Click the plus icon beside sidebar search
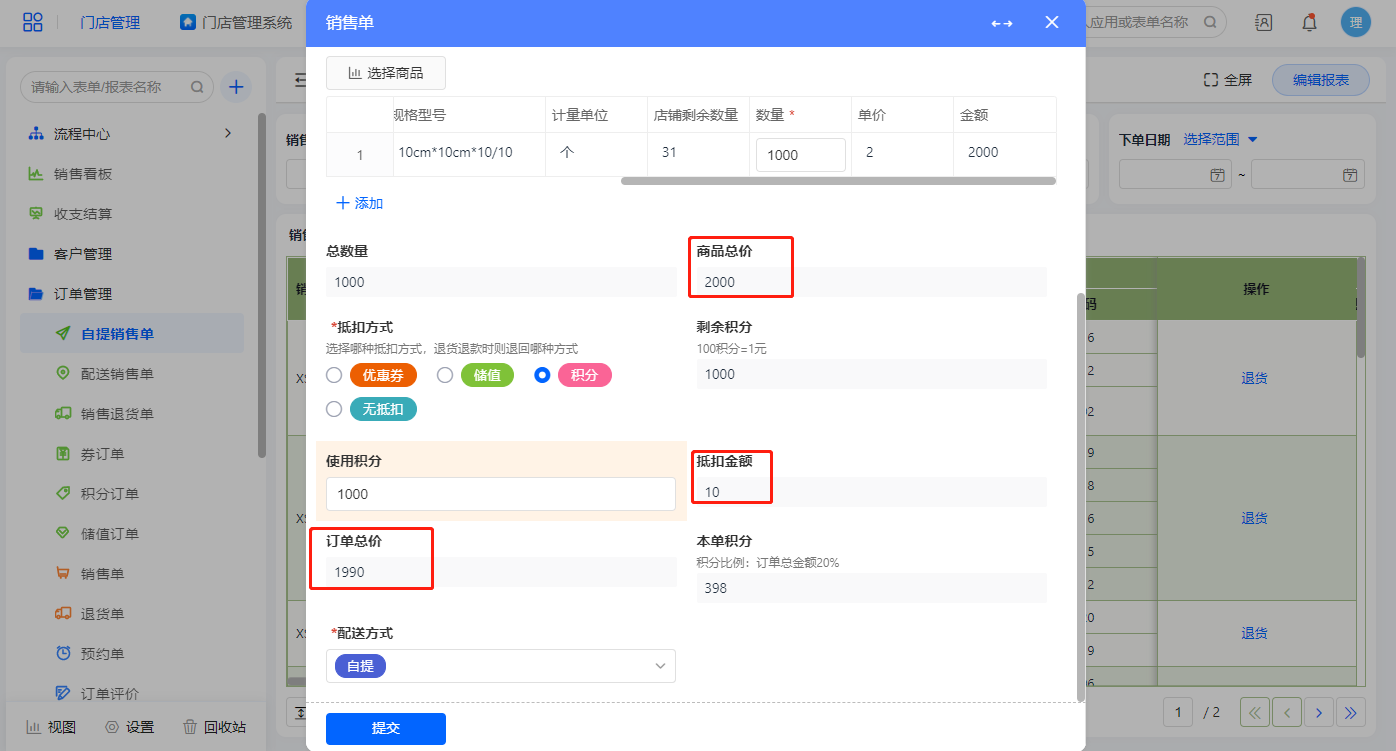The height and width of the screenshot is (751, 1396). click(x=235, y=87)
